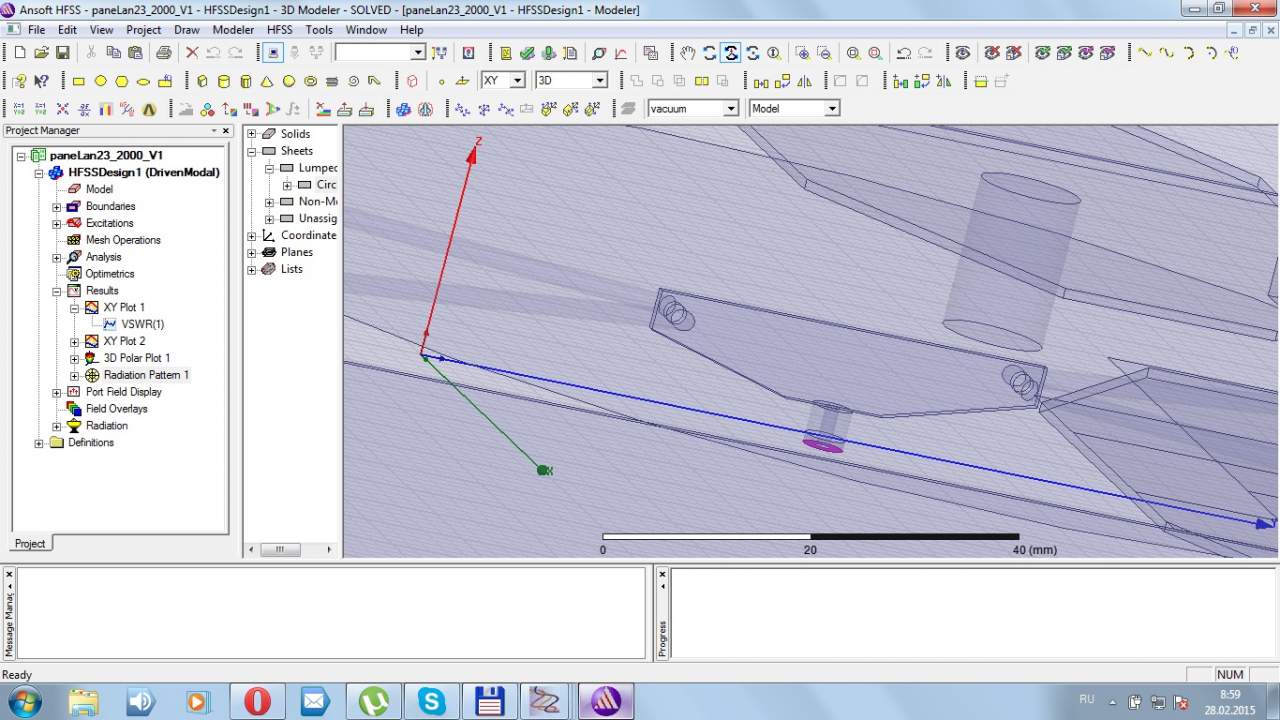Activate the Pan hand tool
The height and width of the screenshot is (720, 1280).
coord(687,53)
